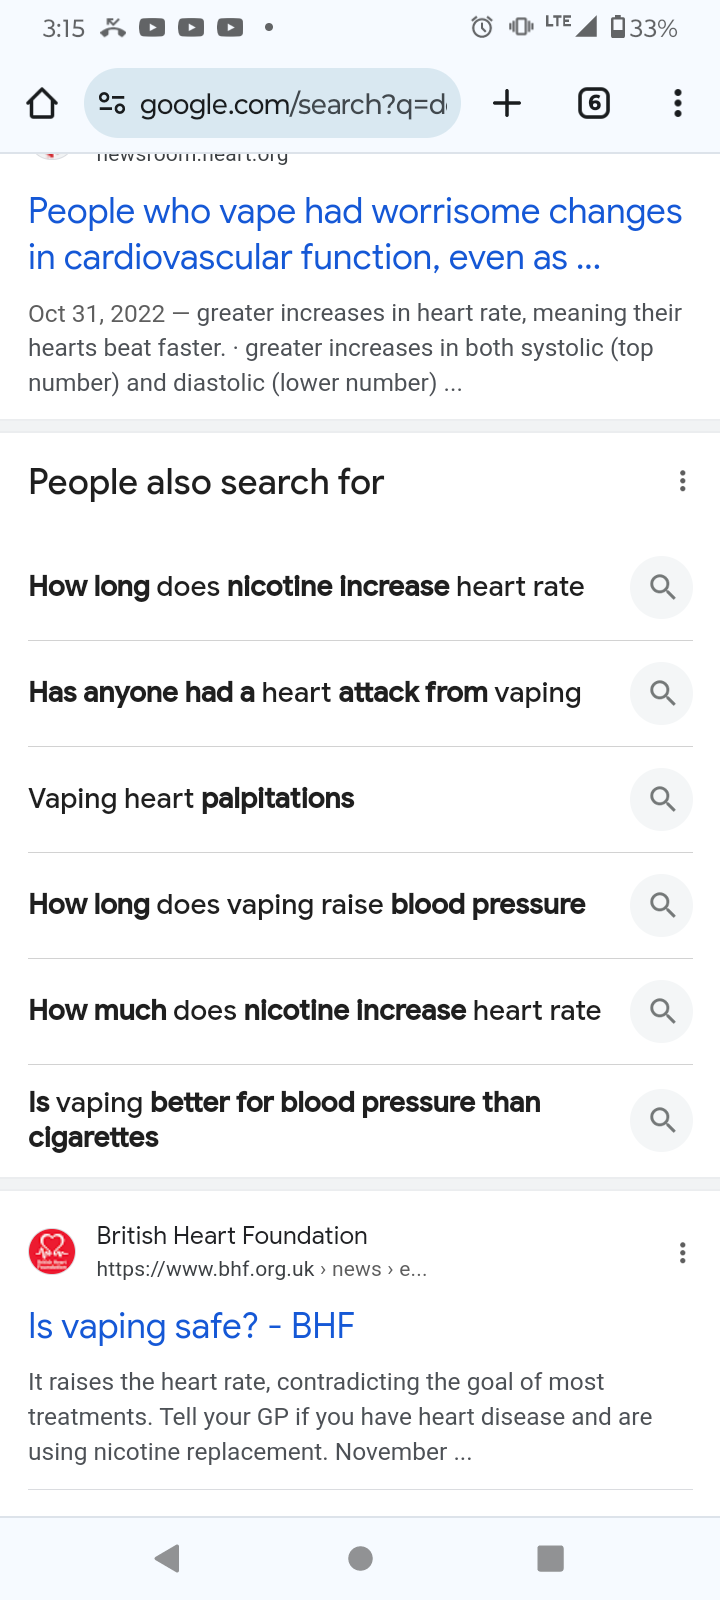Tap search icon beside better than cigarettes query
Image resolution: width=720 pixels, height=1600 pixels.
pos(661,1120)
